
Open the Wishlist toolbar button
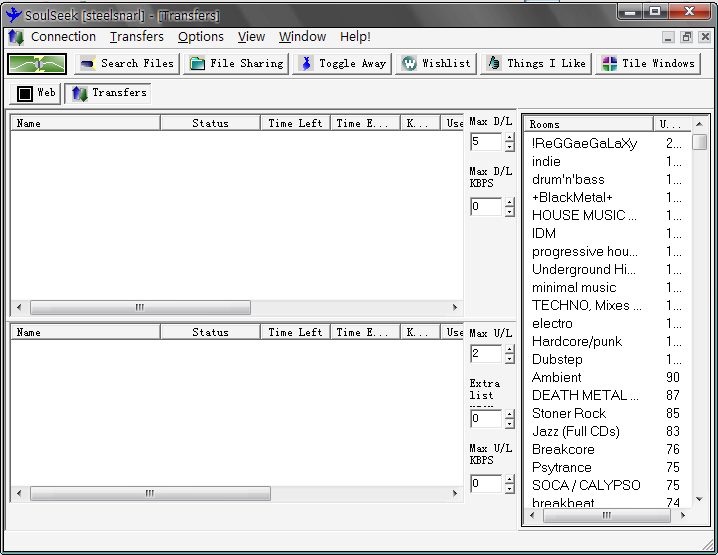[x=435, y=64]
